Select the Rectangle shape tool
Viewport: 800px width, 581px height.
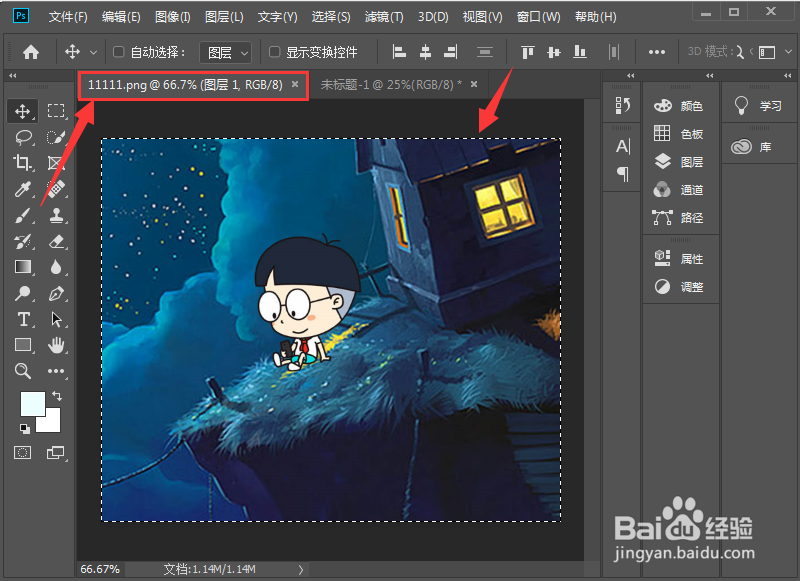pyautogui.click(x=23, y=345)
